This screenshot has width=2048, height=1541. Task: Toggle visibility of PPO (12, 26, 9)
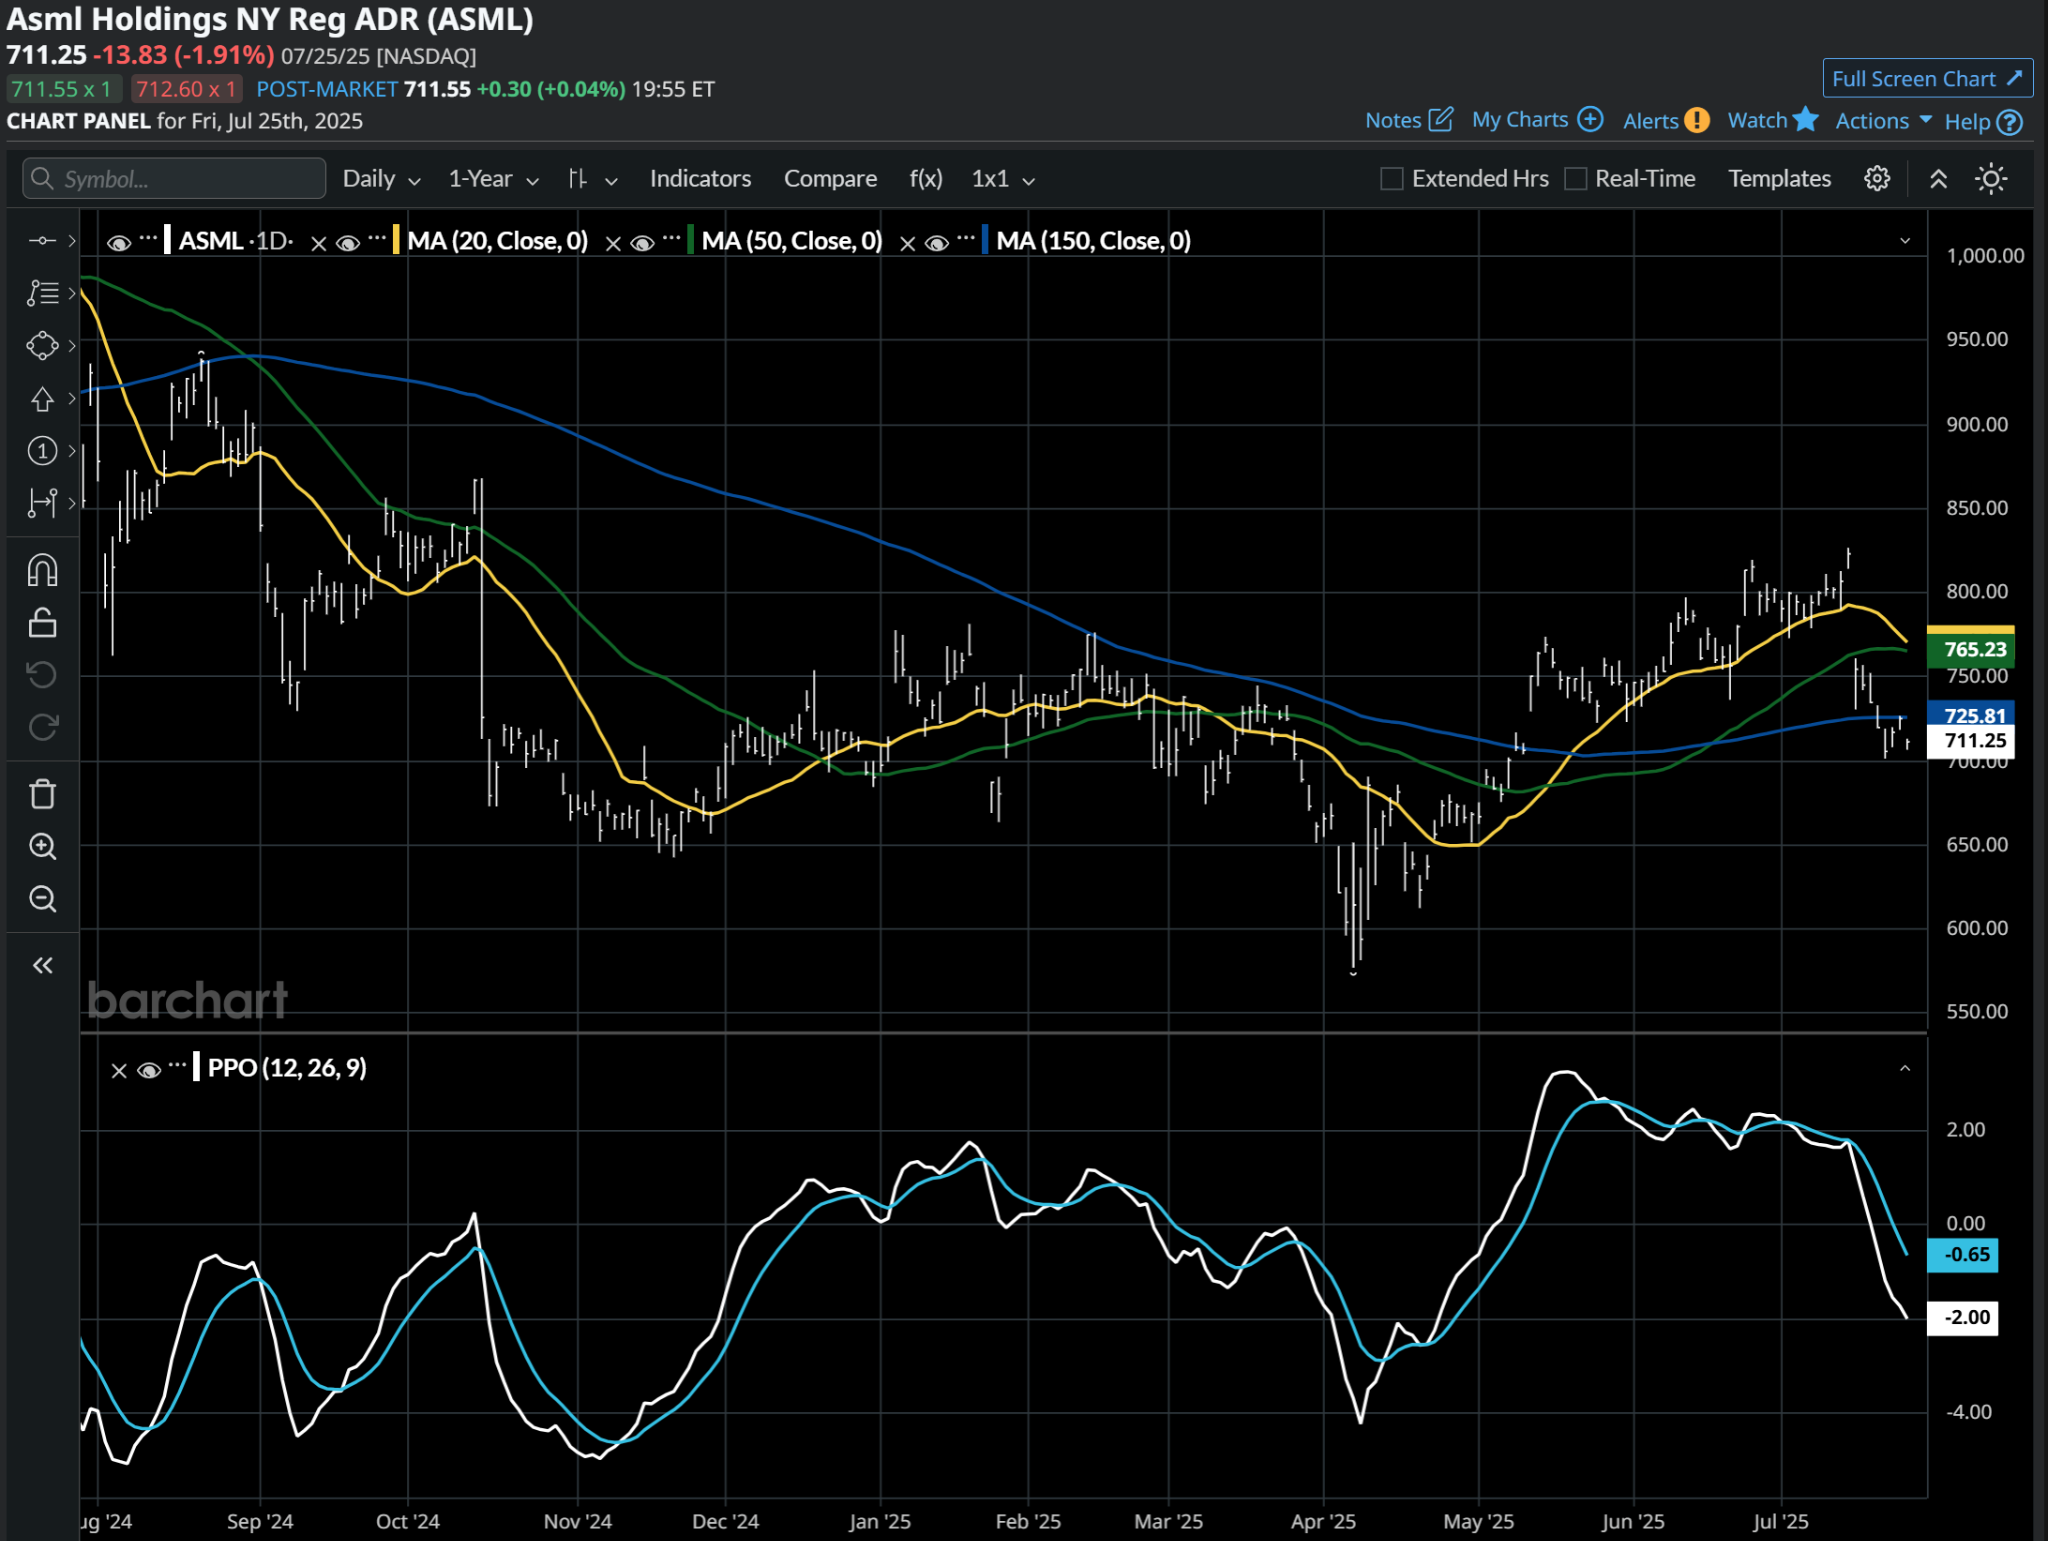point(149,1071)
